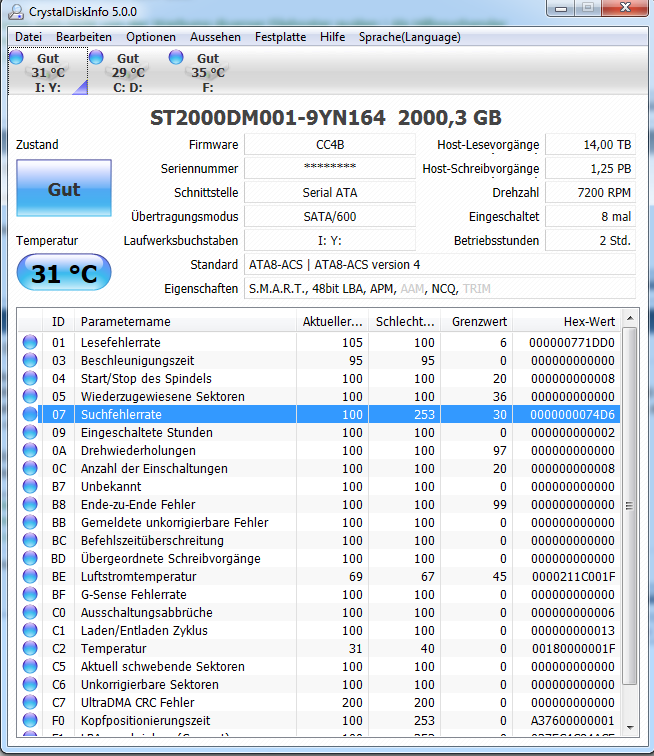Open the Festplatte menu
The height and width of the screenshot is (756, 654).
pos(281,37)
